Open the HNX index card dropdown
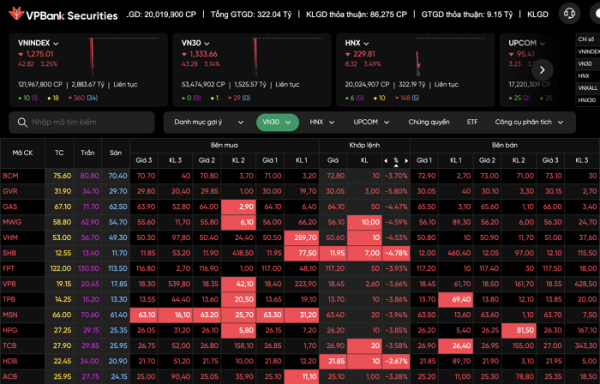Image resolution: width=600 pixels, height=384 pixels. [x=366, y=44]
